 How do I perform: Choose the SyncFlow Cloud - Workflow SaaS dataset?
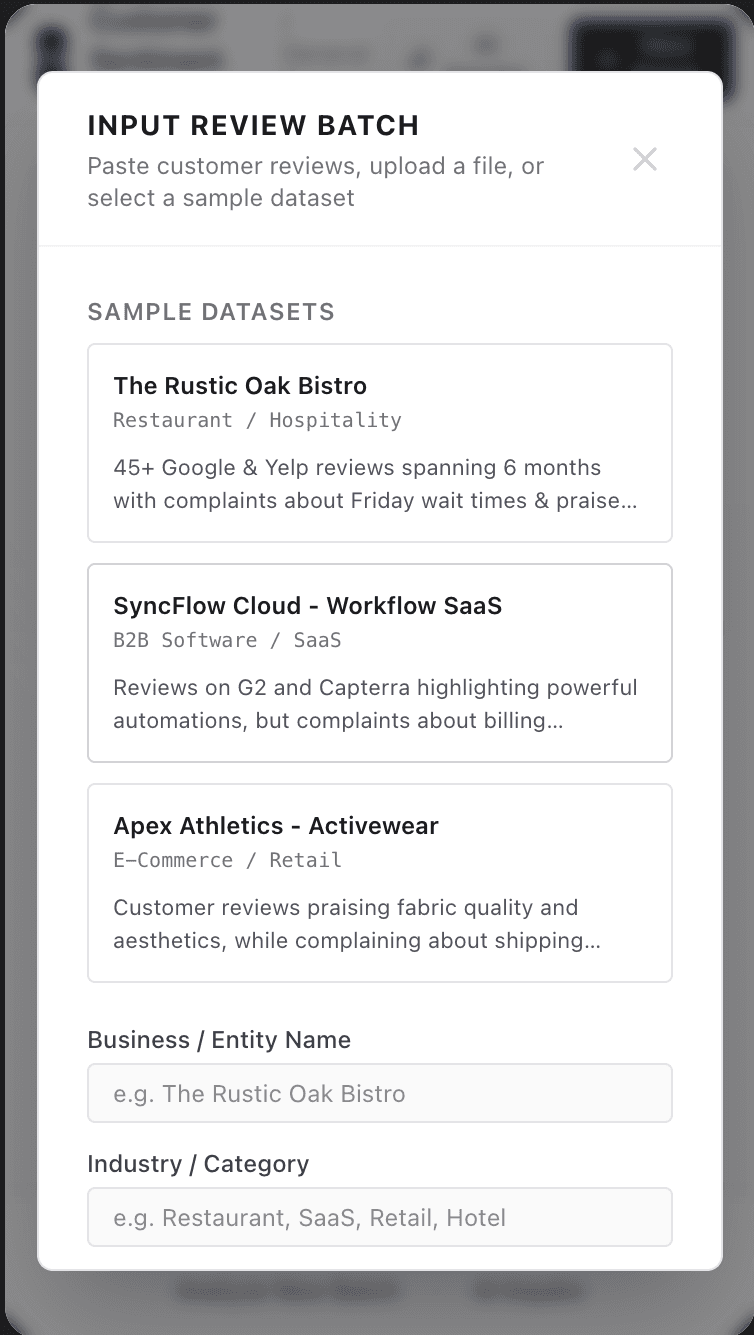click(x=380, y=663)
